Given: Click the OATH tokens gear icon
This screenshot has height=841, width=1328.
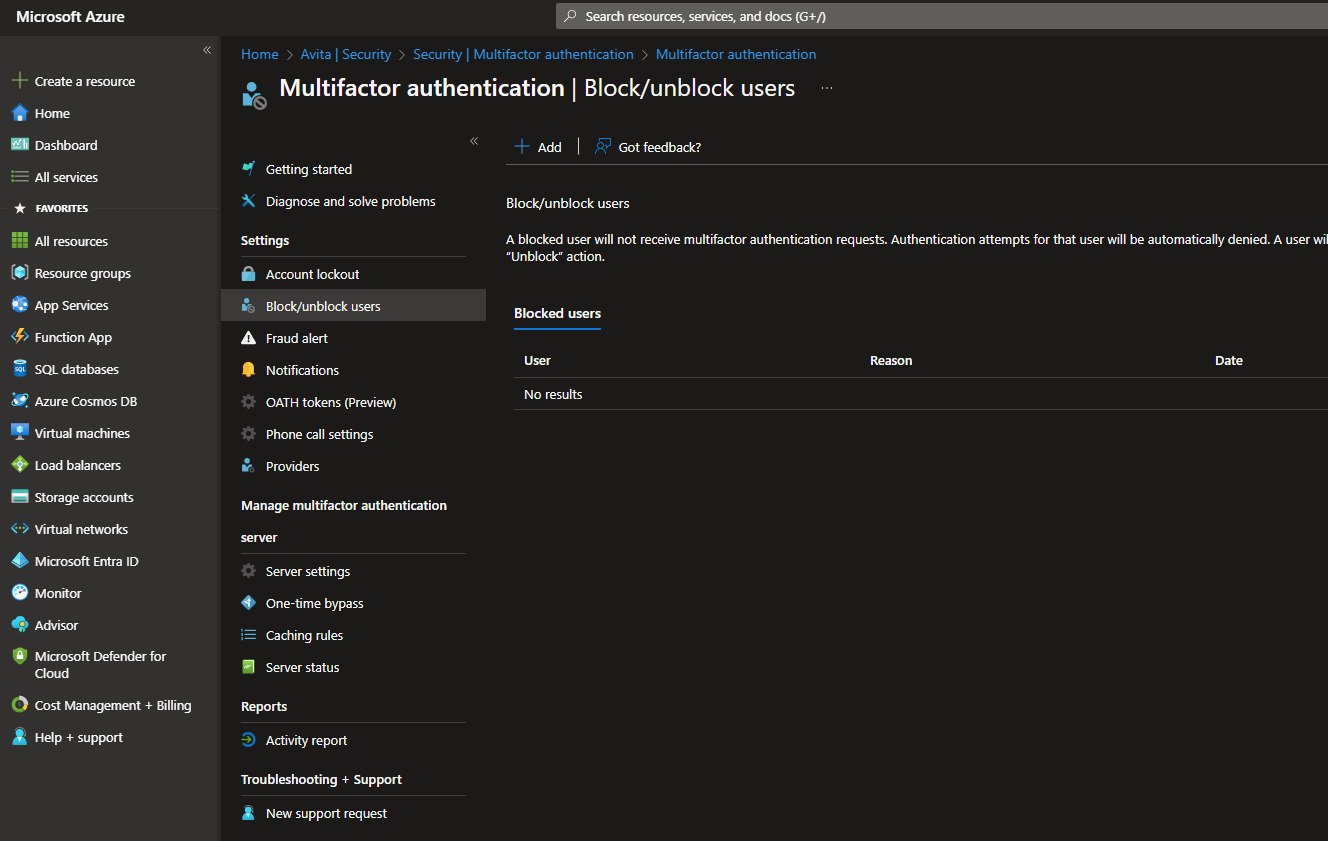Looking at the screenshot, I should click(249, 402).
